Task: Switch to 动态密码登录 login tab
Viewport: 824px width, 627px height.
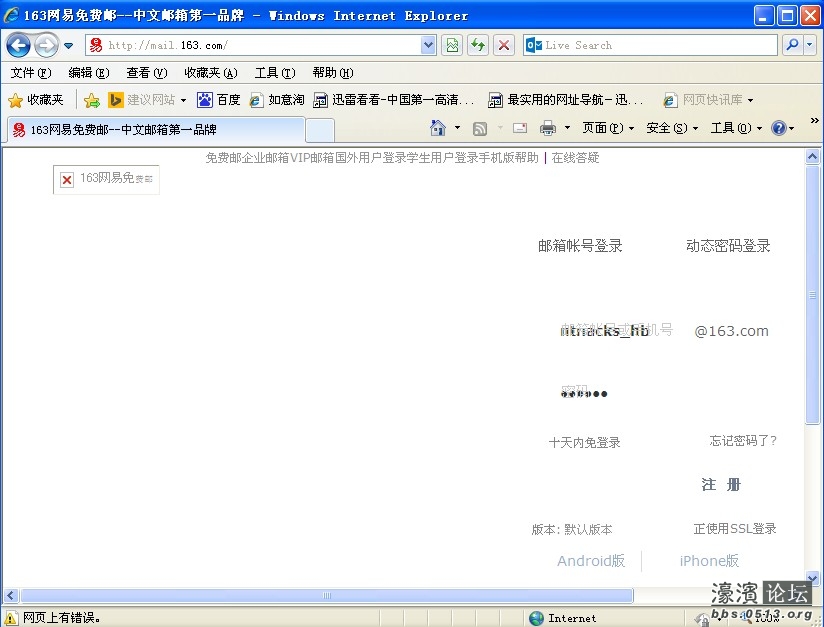Action: [728, 246]
